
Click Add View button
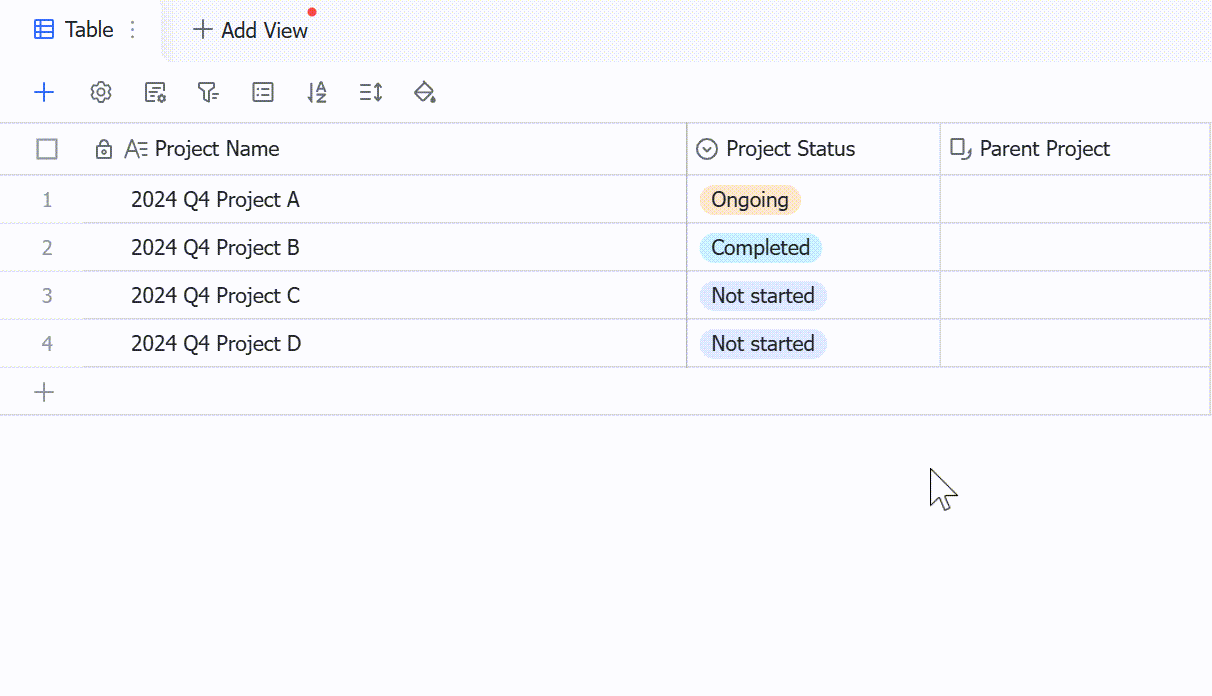(x=250, y=30)
